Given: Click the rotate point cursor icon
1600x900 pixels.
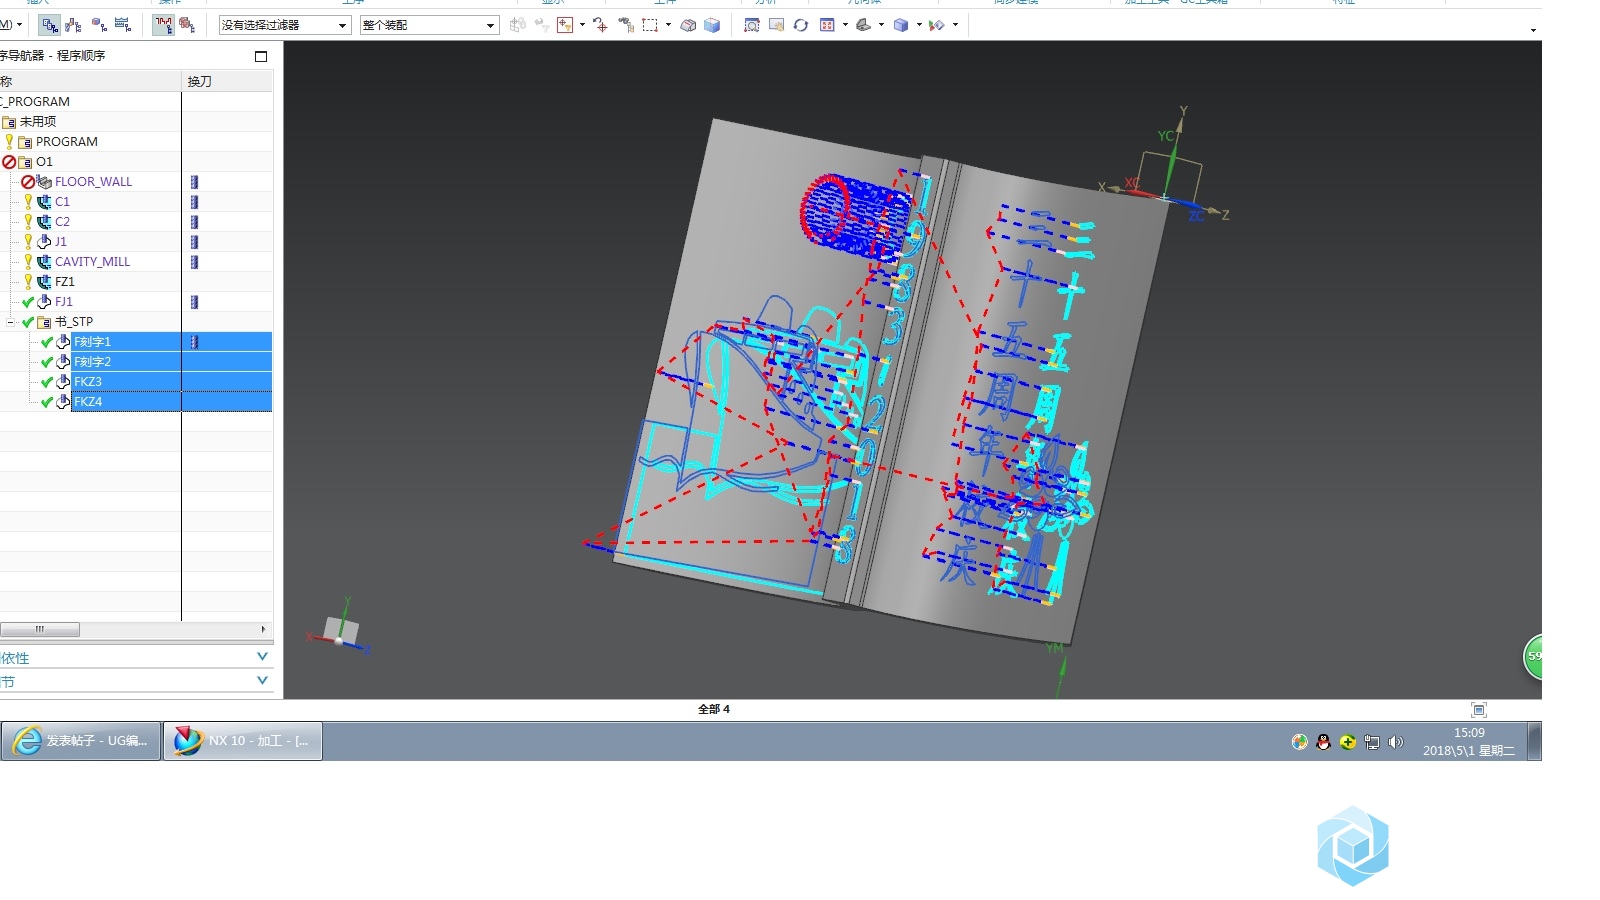Looking at the screenshot, I should pyautogui.click(x=600, y=25).
